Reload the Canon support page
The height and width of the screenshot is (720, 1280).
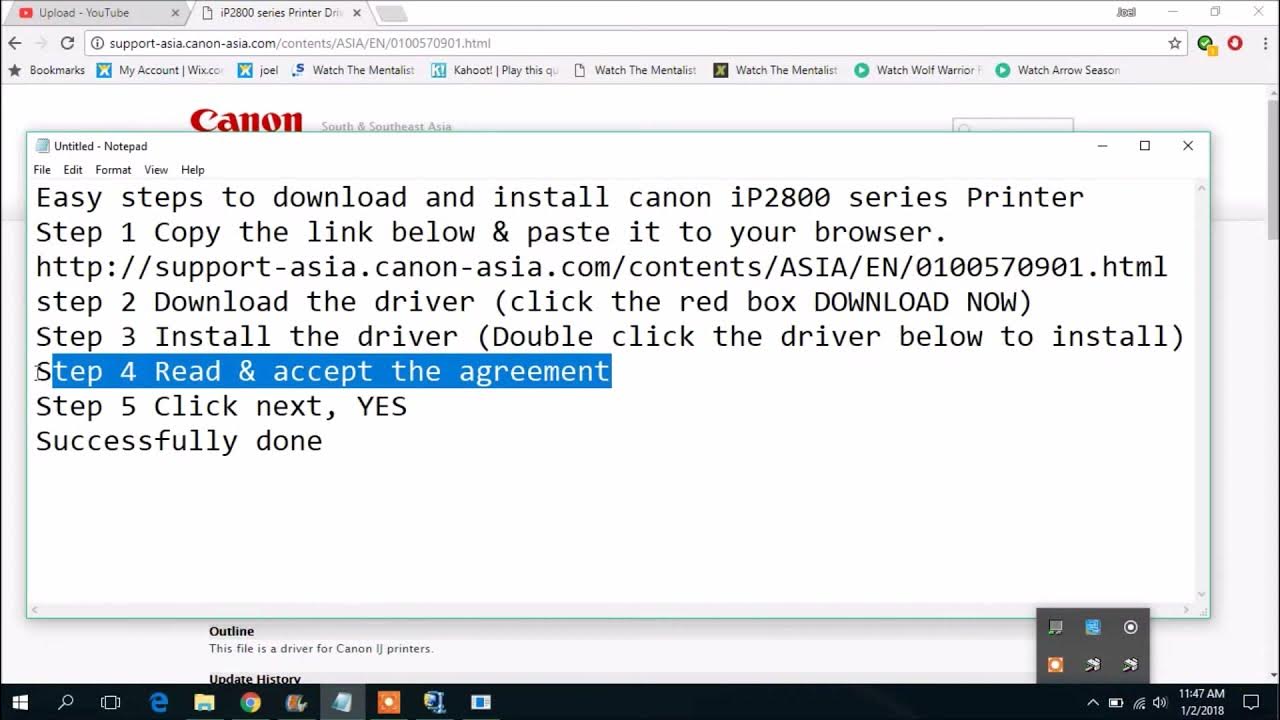67,43
